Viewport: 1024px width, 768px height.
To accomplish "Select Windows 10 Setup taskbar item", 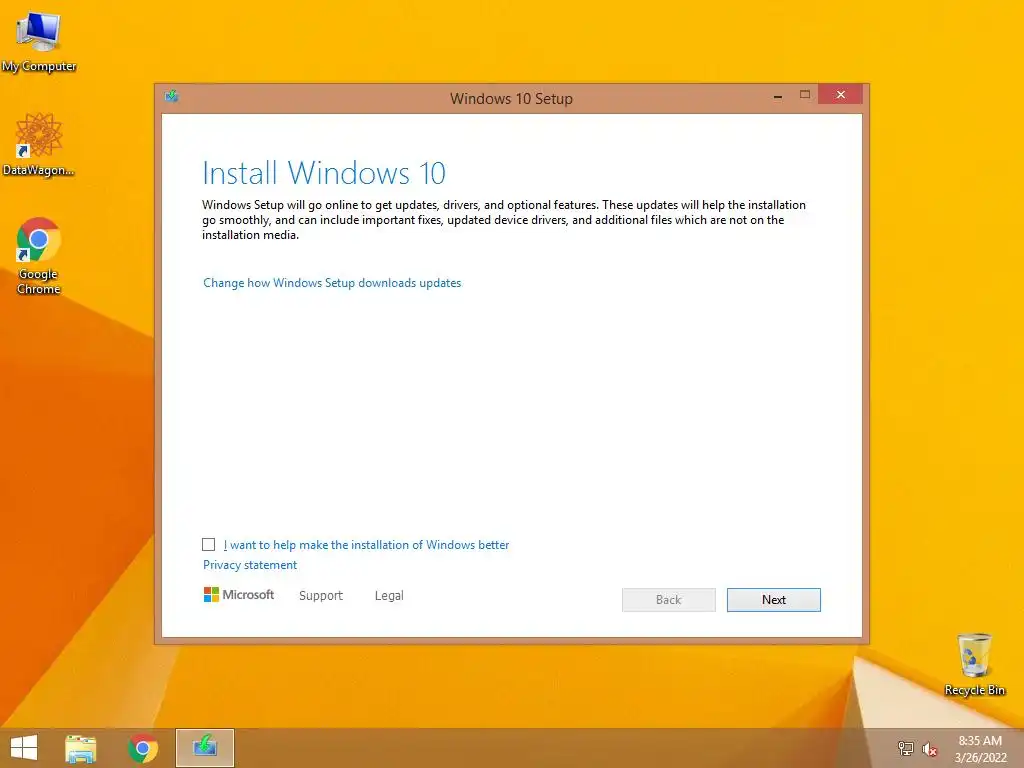I will click(204, 748).
